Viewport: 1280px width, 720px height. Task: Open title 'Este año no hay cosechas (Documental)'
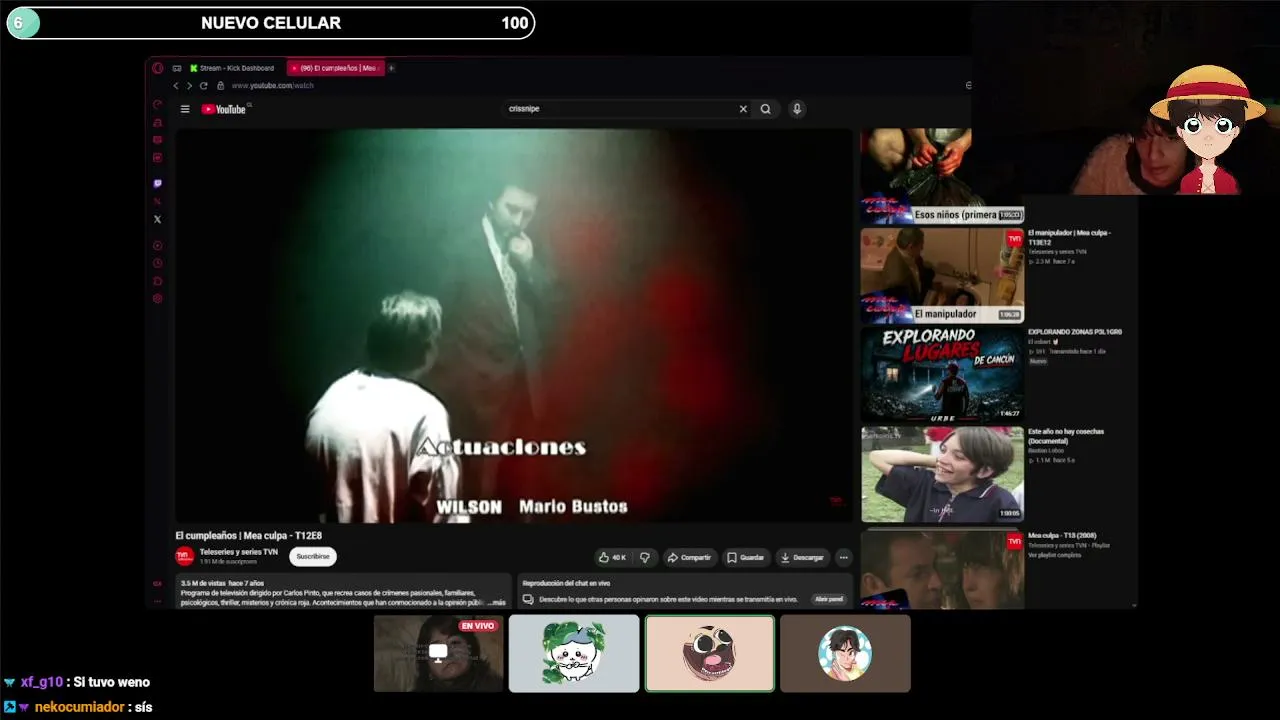pyautogui.click(x=1066, y=436)
